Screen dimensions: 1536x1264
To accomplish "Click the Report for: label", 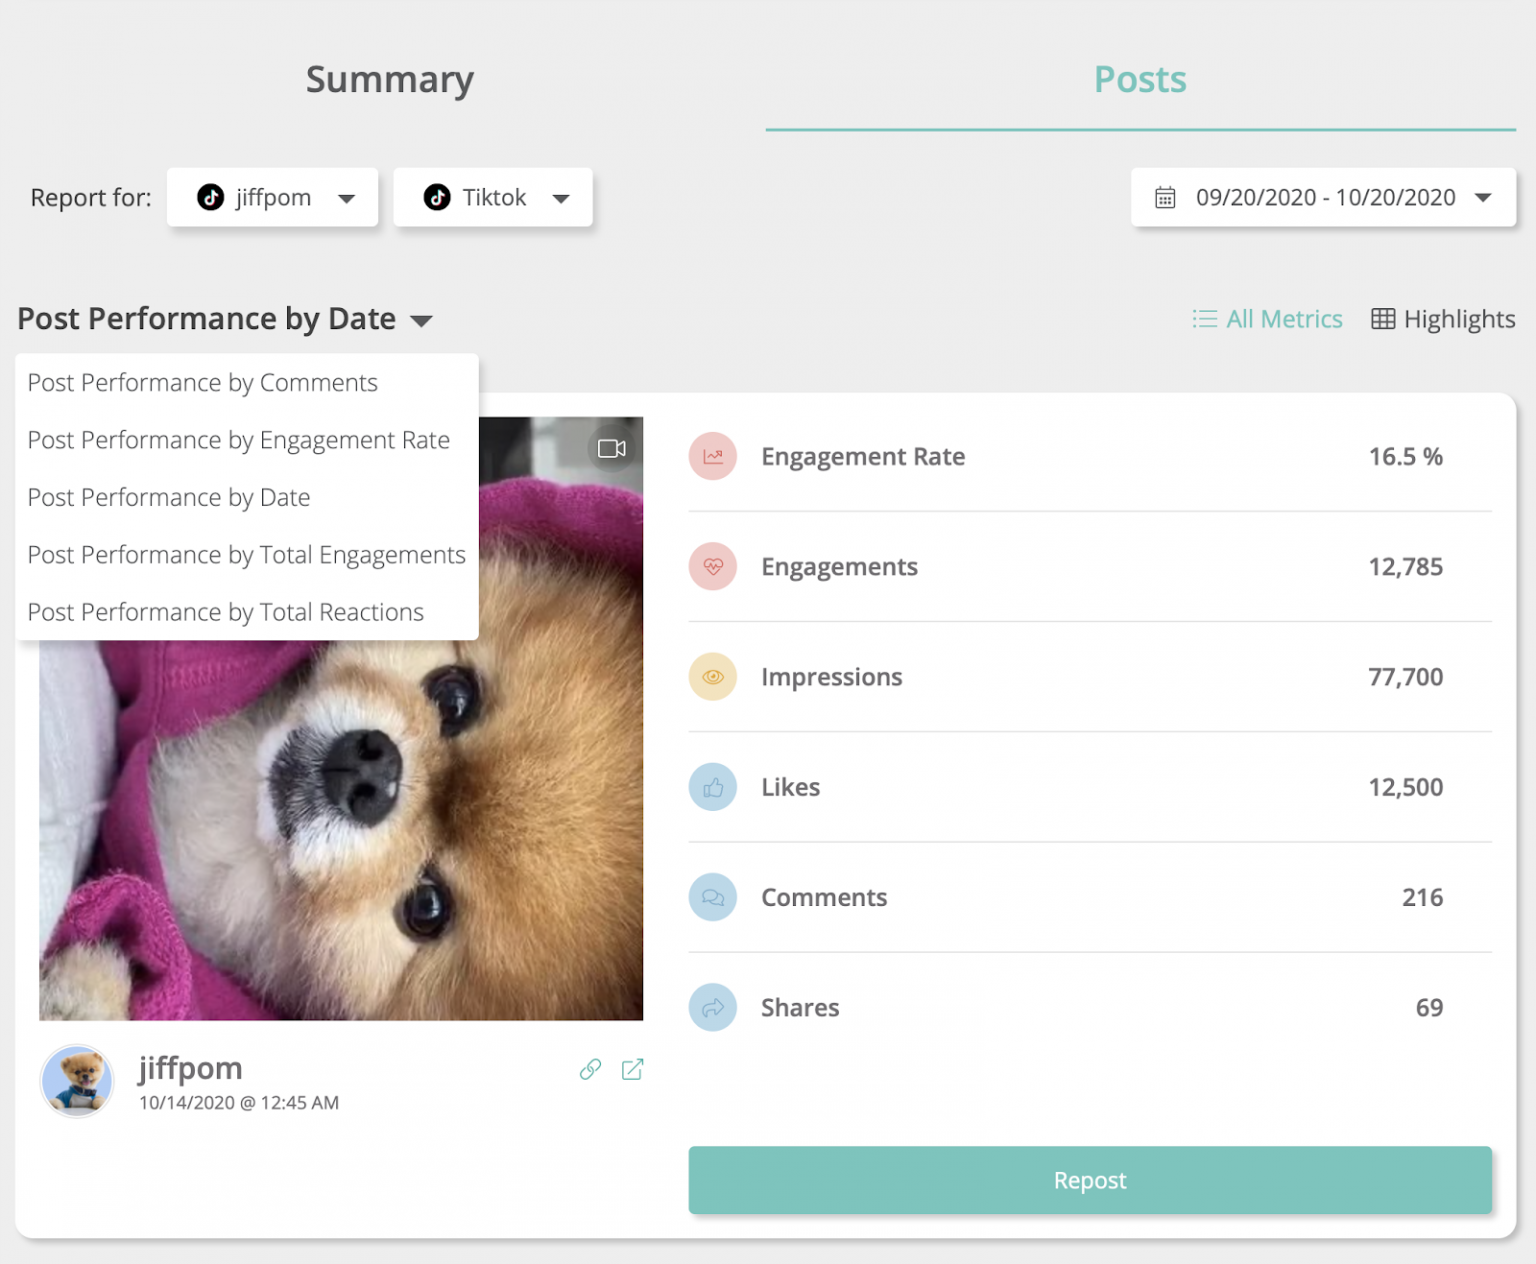I will (91, 197).
